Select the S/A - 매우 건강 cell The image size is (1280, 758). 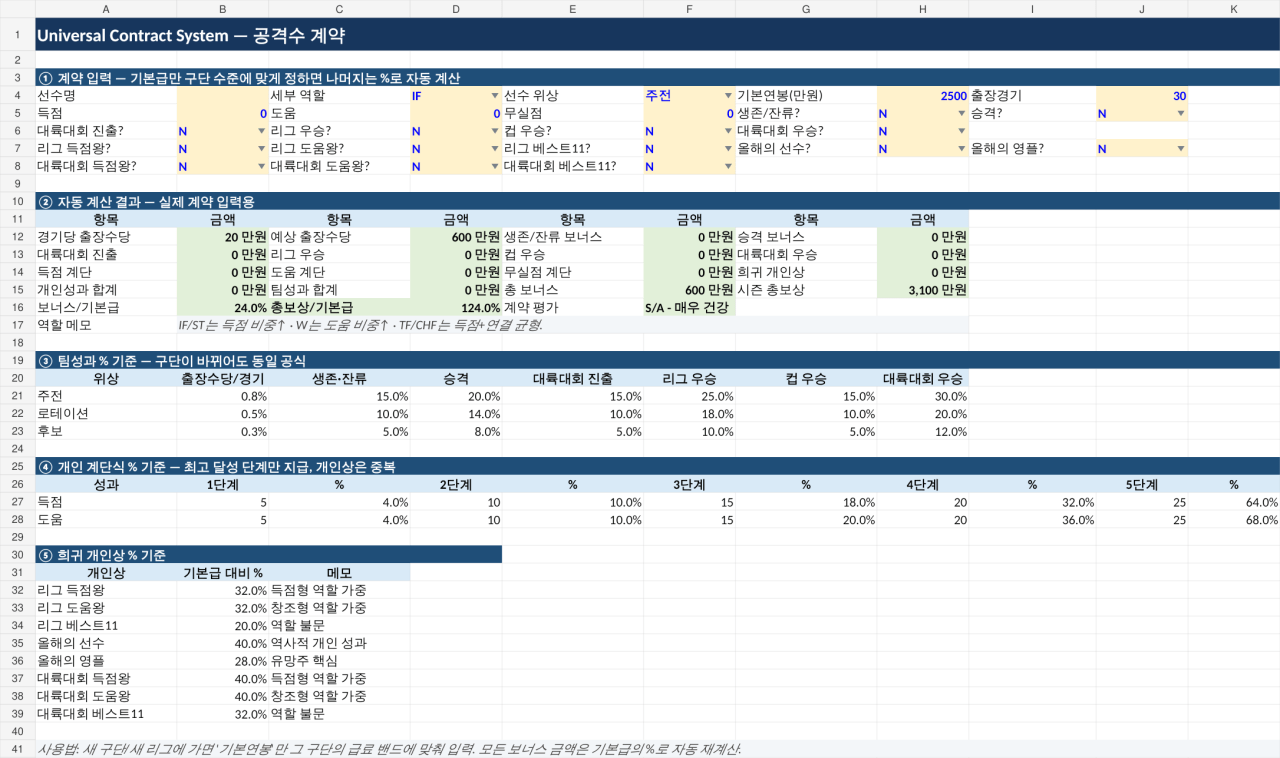(689, 307)
